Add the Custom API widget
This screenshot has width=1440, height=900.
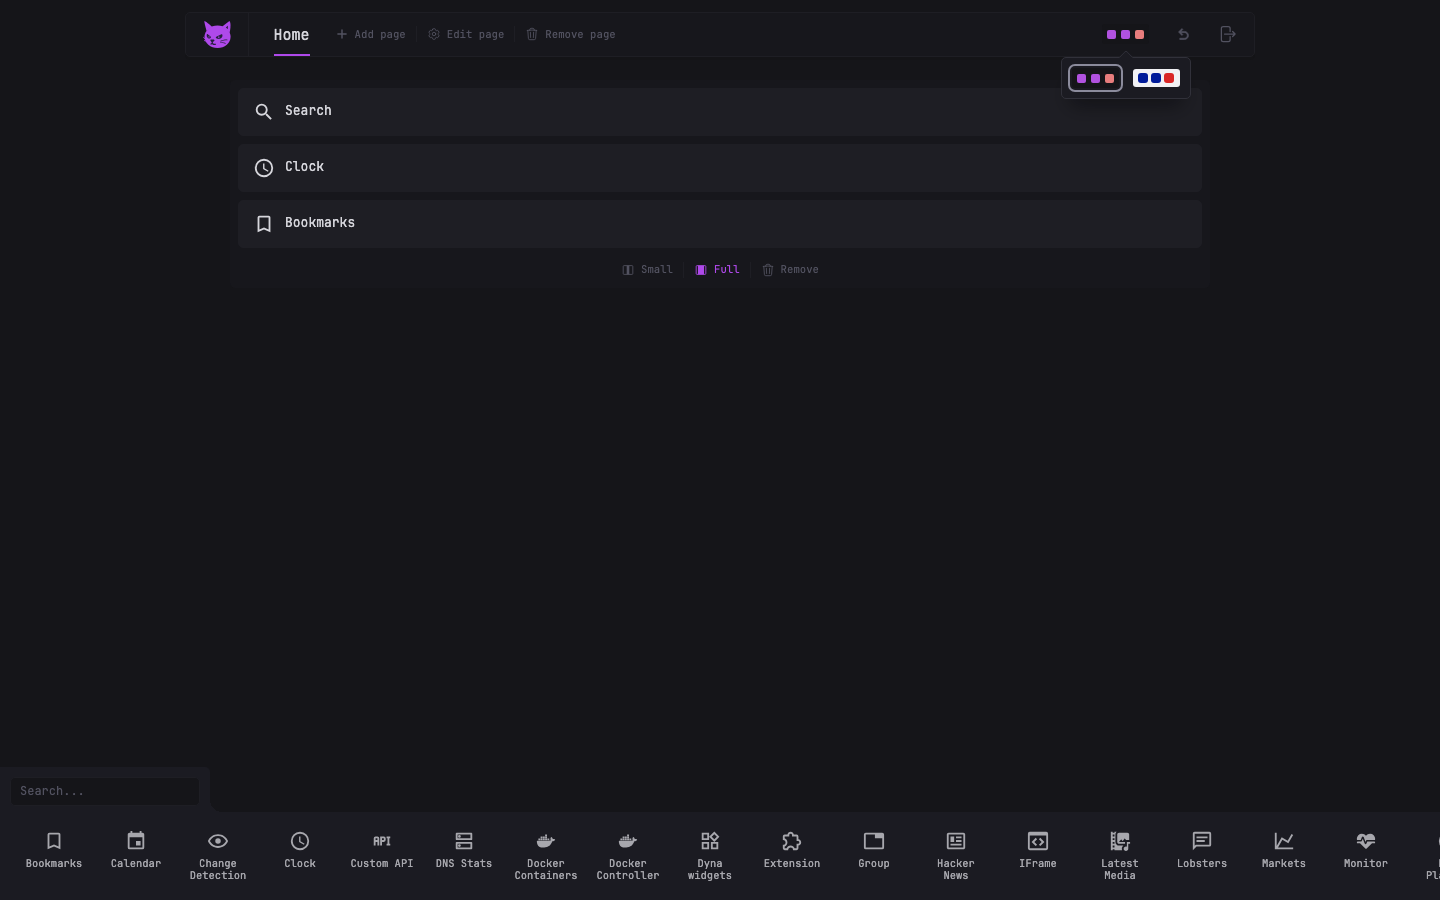point(382,851)
